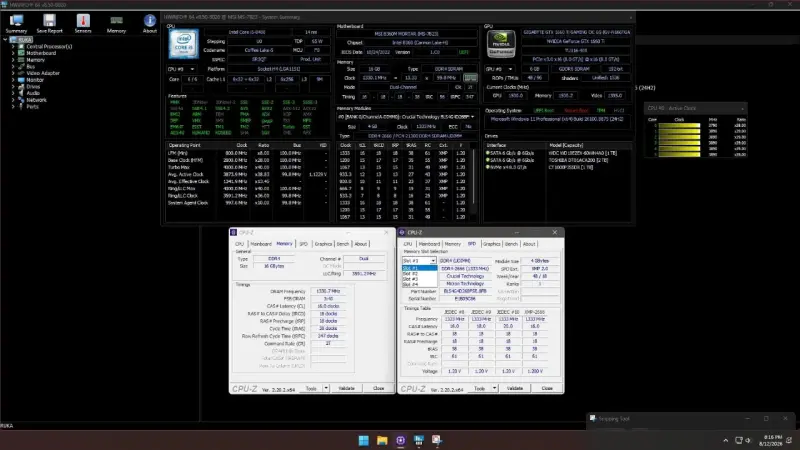Open Tools dropdown arrow in CPU-Z Memory window

[x=326, y=388]
